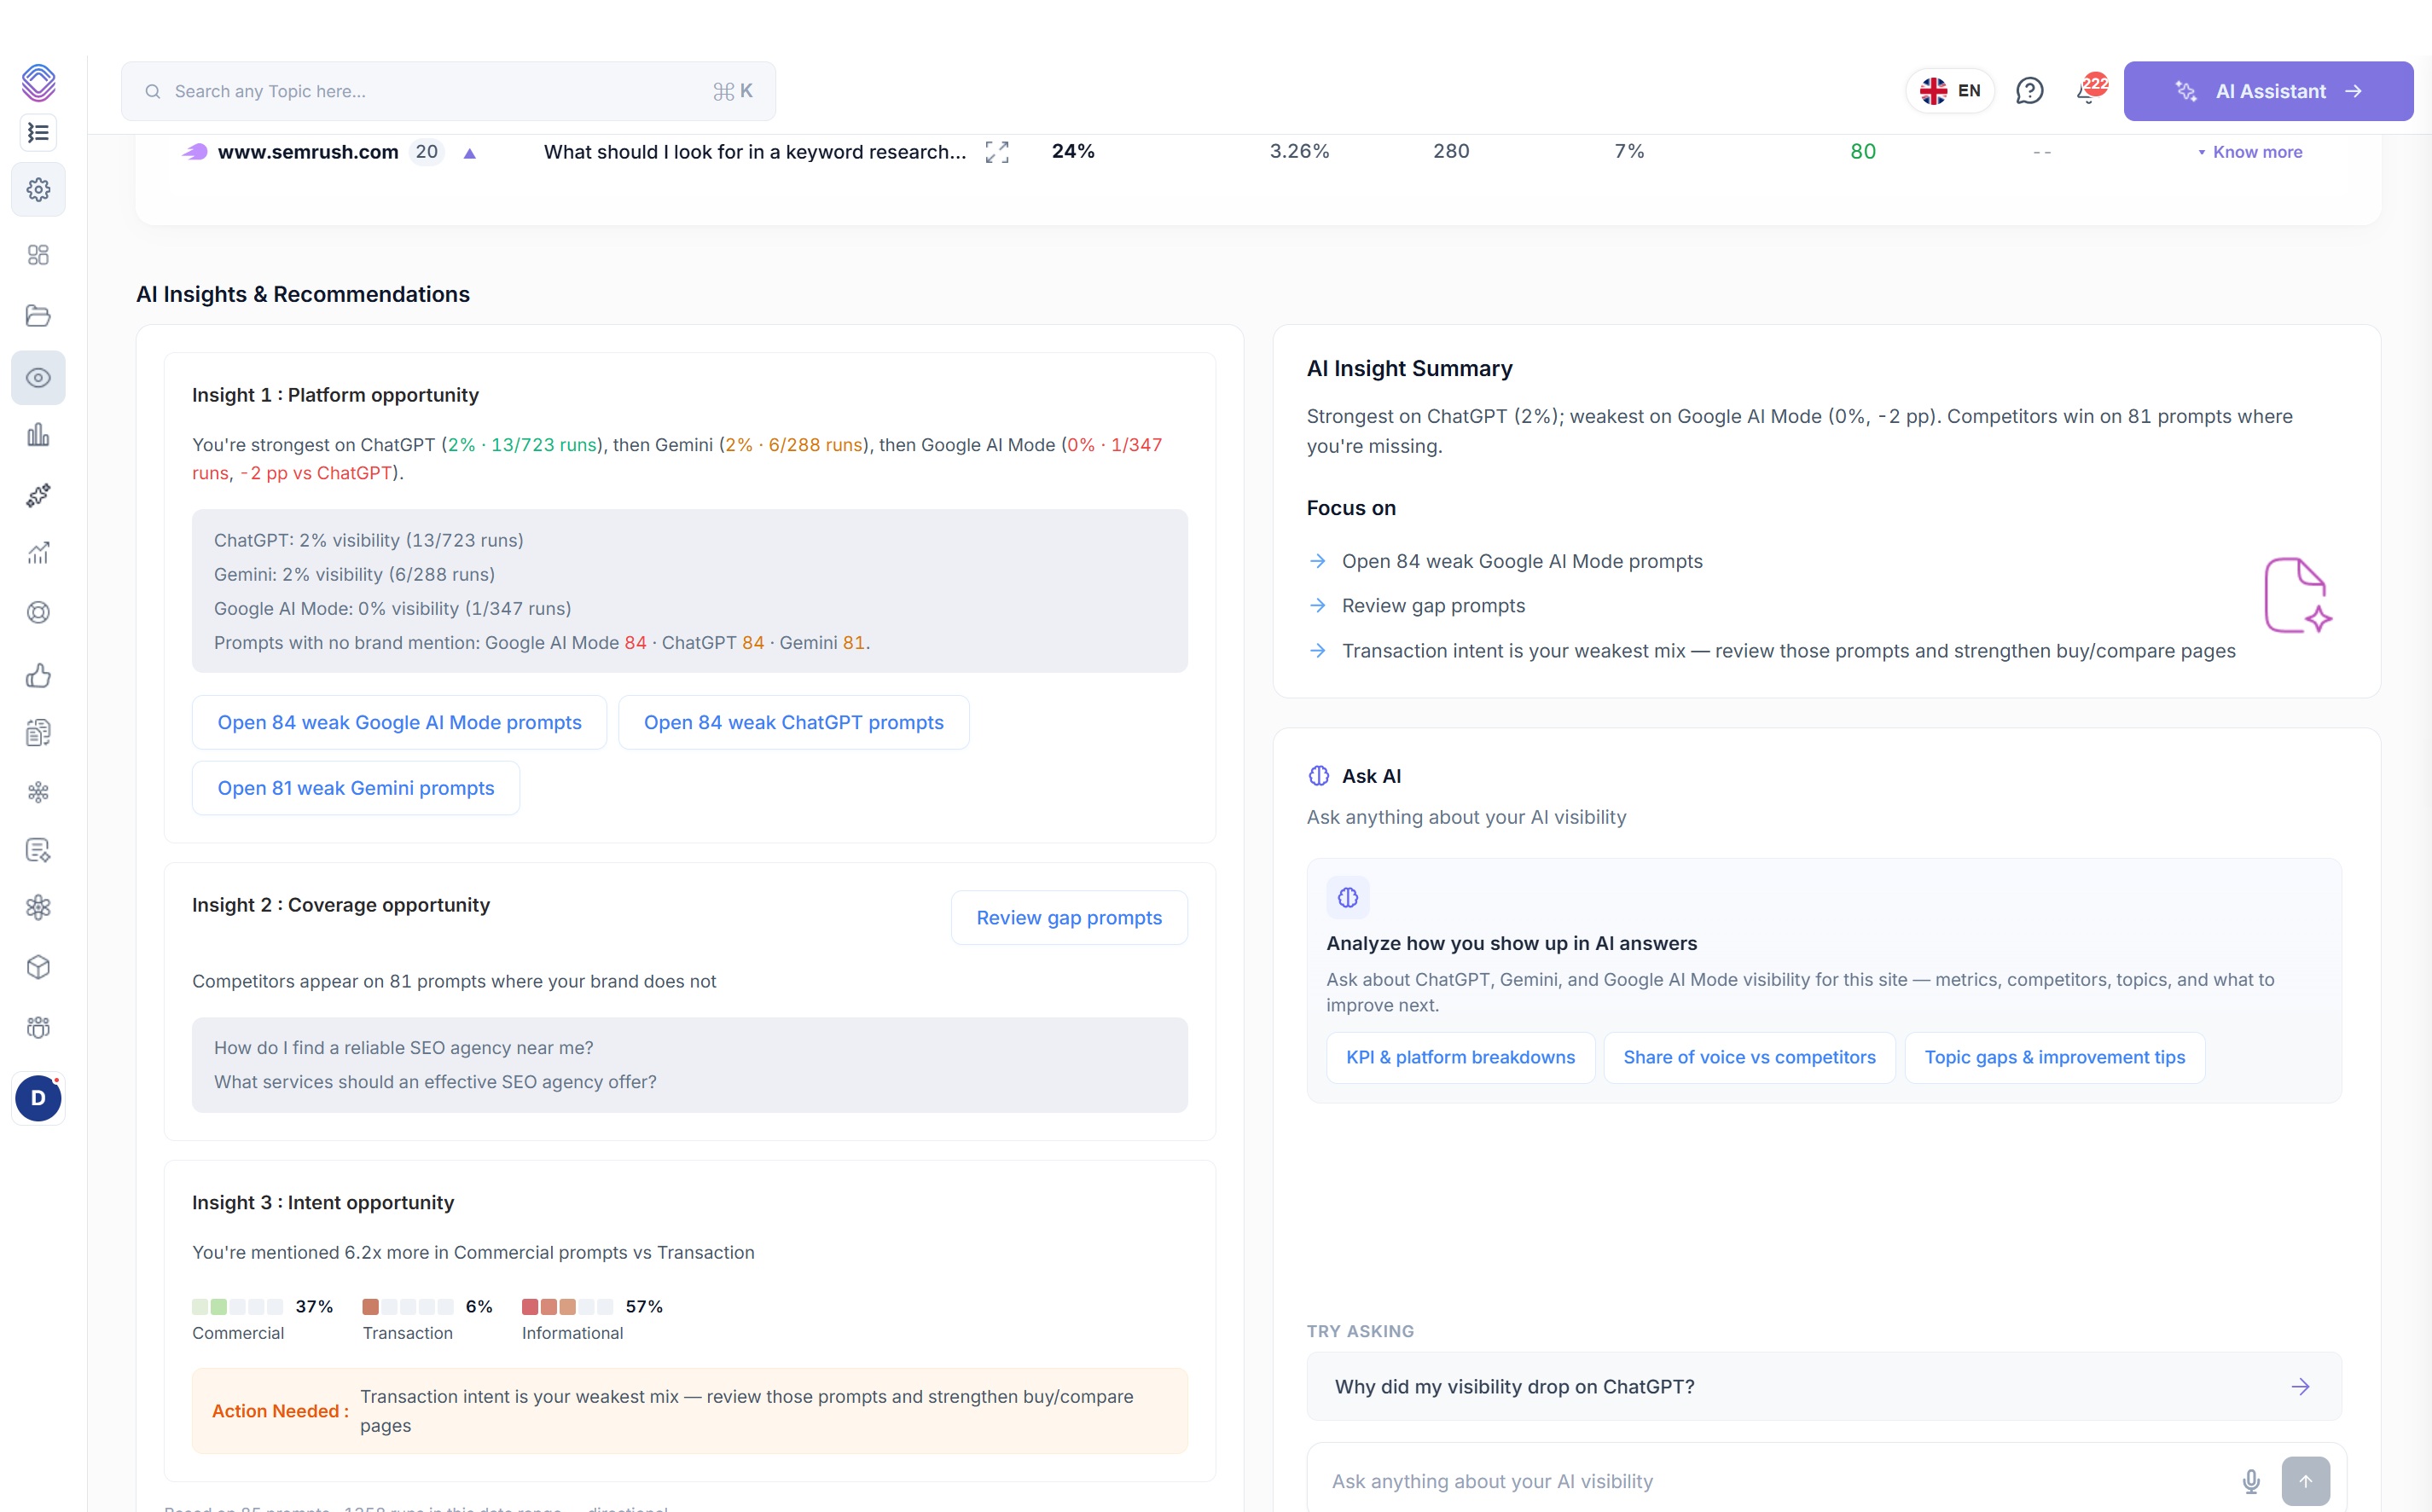
Task: Click the note with diamond icon
Action: (38, 850)
